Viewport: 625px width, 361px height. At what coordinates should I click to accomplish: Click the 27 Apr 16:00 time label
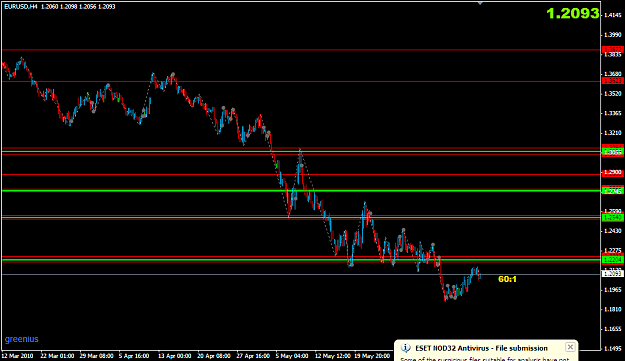pos(253,356)
